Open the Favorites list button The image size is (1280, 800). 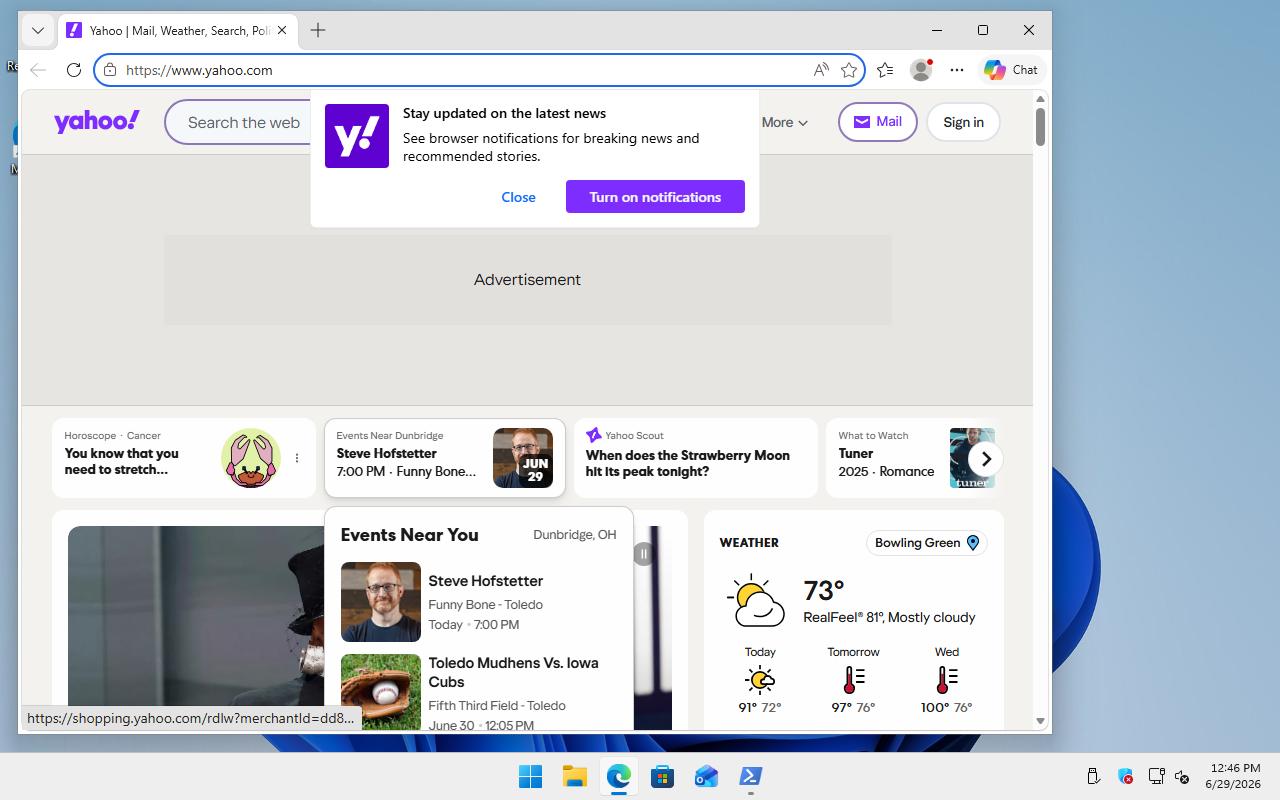click(x=885, y=70)
